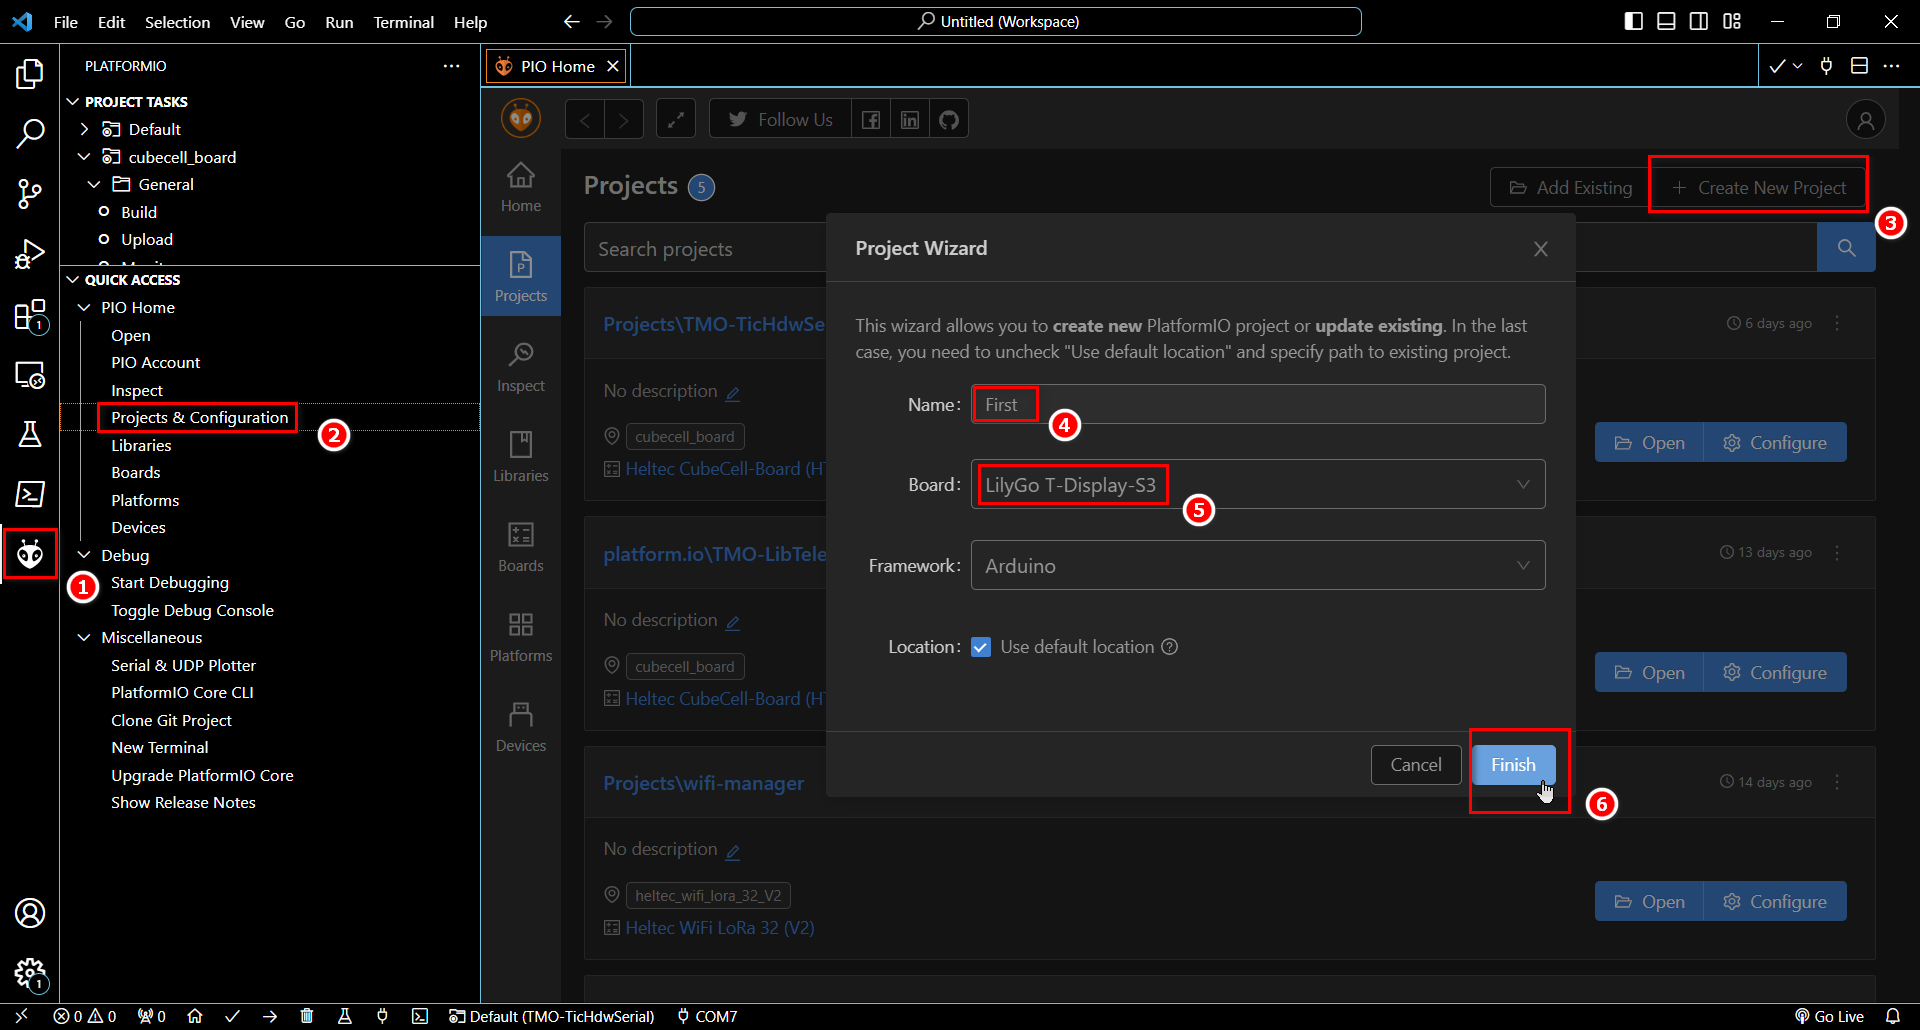The image size is (1920, 1030).
Task: Collapse the cubecell_board tree node
Action: pos(84,157)
